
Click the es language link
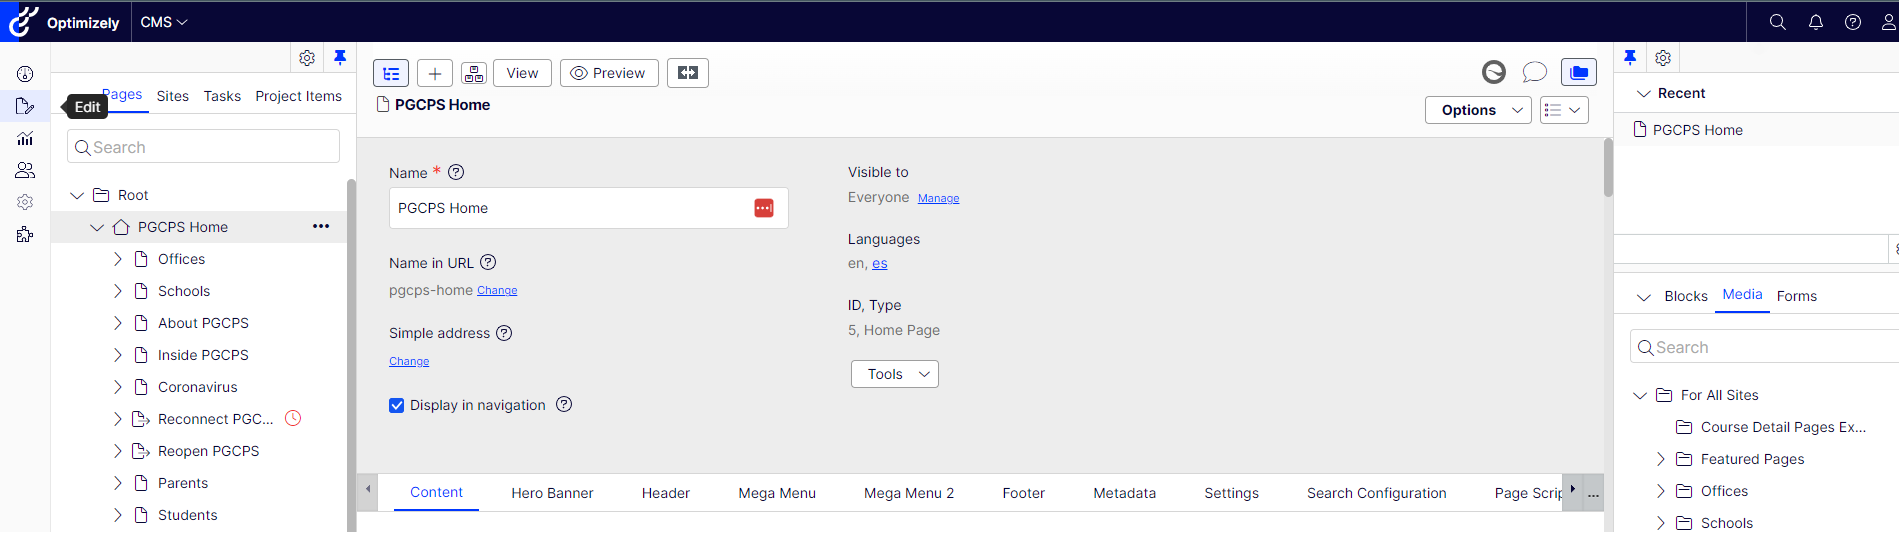point(880,264)
